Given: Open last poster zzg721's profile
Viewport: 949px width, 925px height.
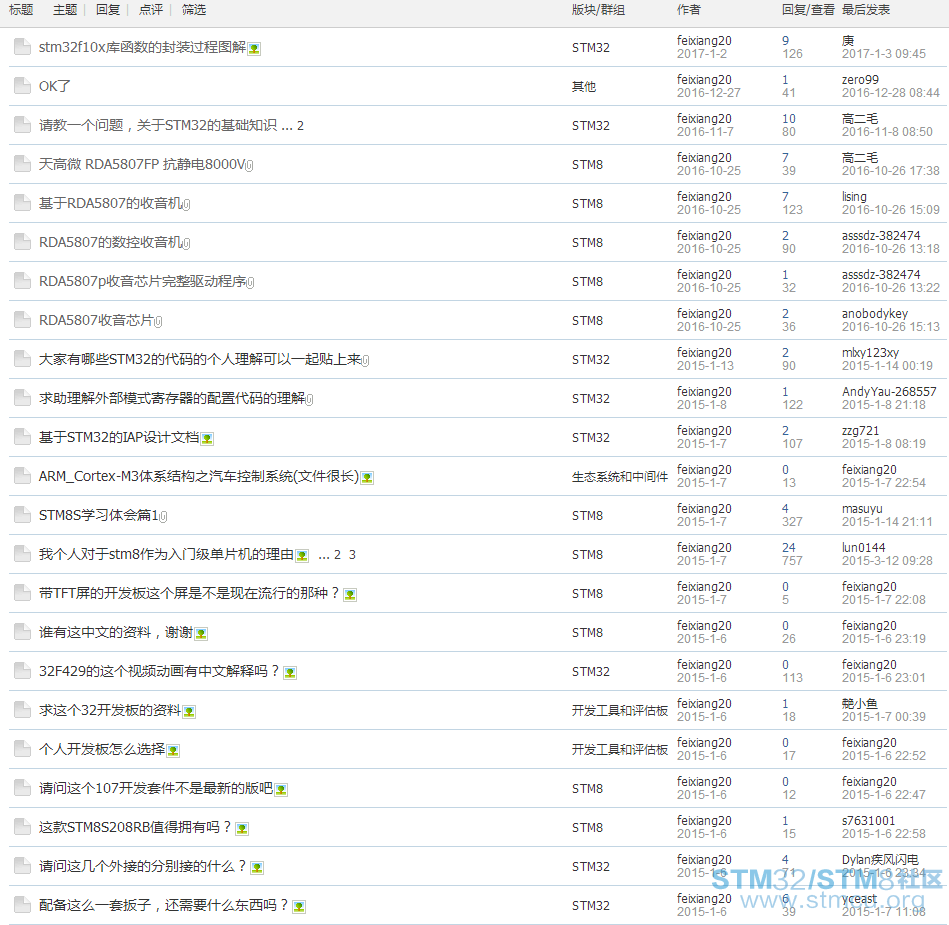Looking at the screenshot, I should coord(860,431).
